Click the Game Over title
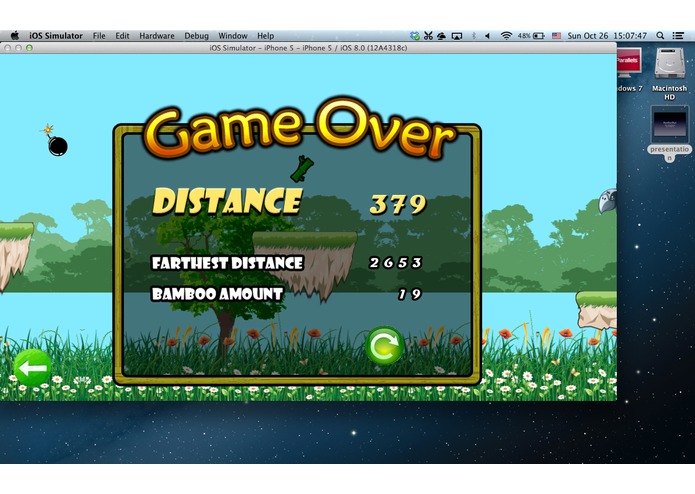This screenshot has width=695, height=494. pos(300,128)
